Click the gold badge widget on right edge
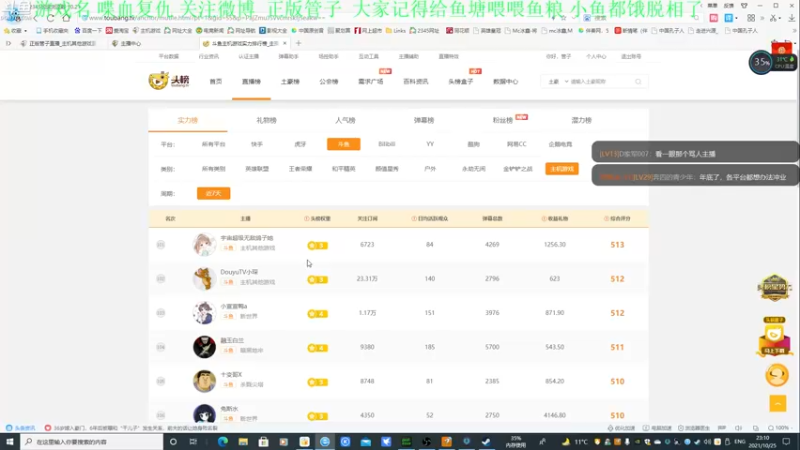Screen dimensions: 800x450 pyautogui.click(x=774, y=287)
